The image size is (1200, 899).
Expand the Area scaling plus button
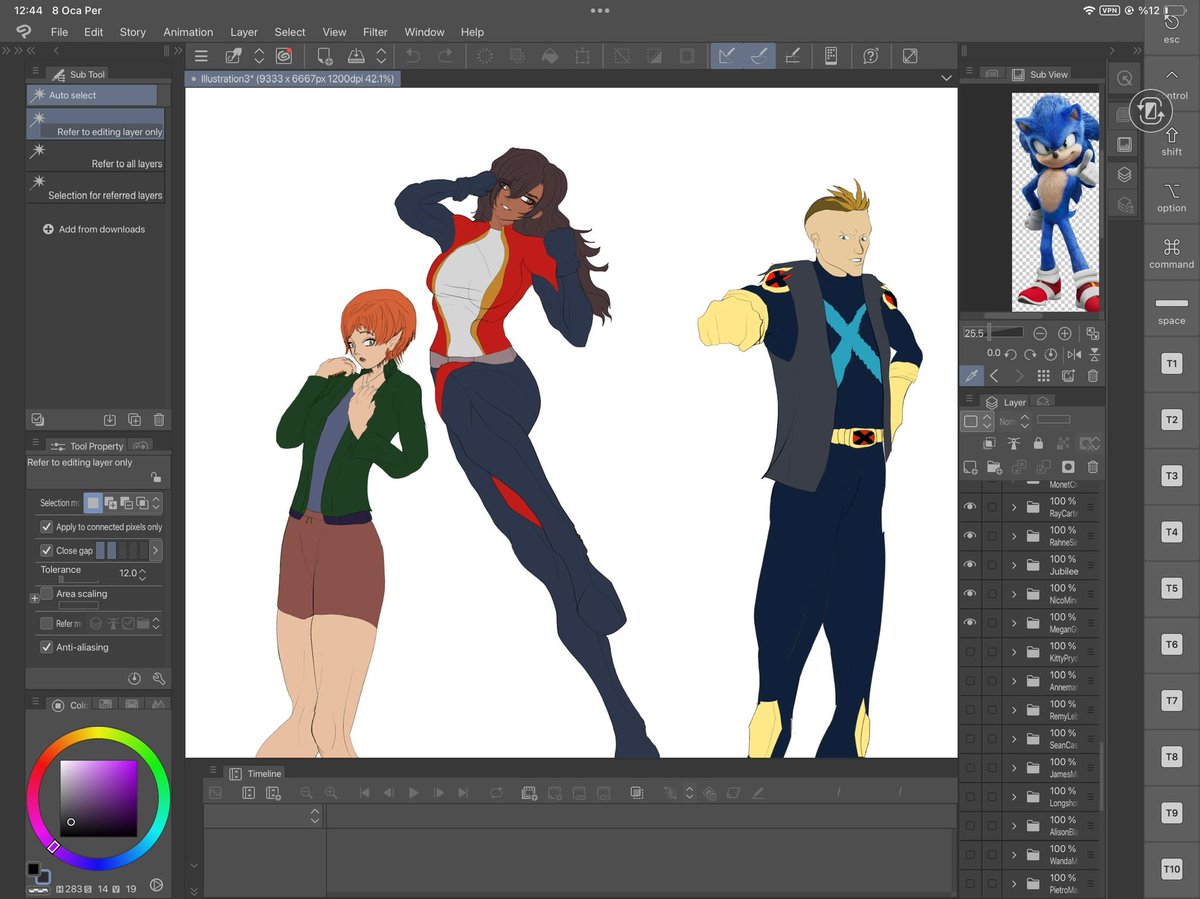[35, 598]
